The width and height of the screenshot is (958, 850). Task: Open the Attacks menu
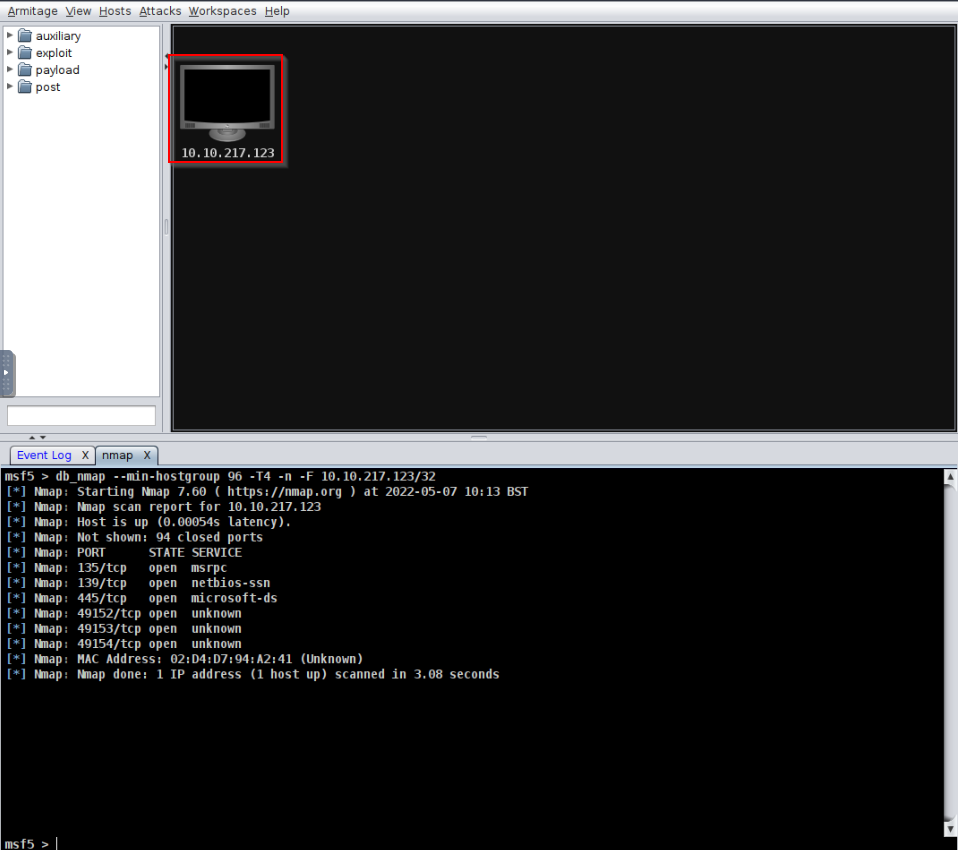[160, 11]
